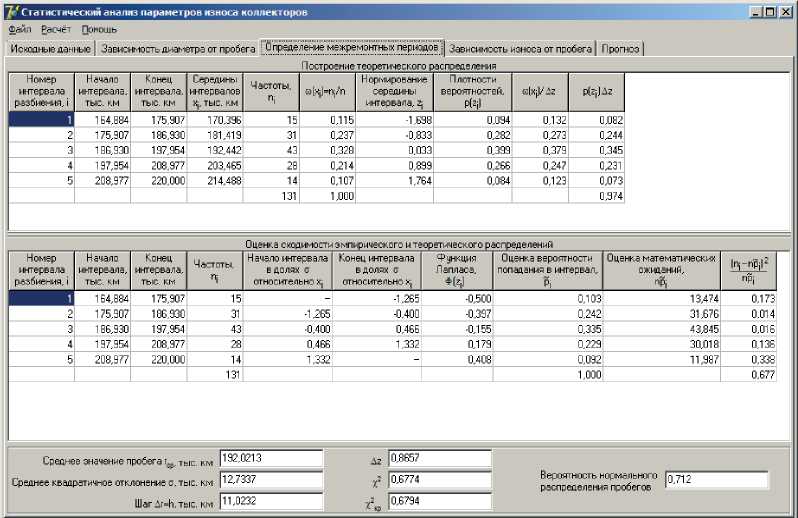Click standard deviation field 12,7337
The image size is (798, 518).
pyautogui.click(x=271, y=479)
